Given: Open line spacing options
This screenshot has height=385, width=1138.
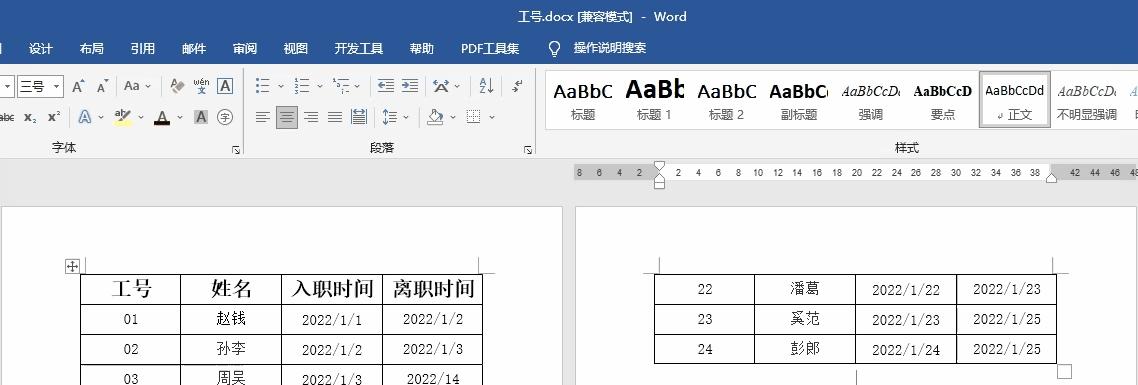Looking at the screenshot, I should pos(390,117).
